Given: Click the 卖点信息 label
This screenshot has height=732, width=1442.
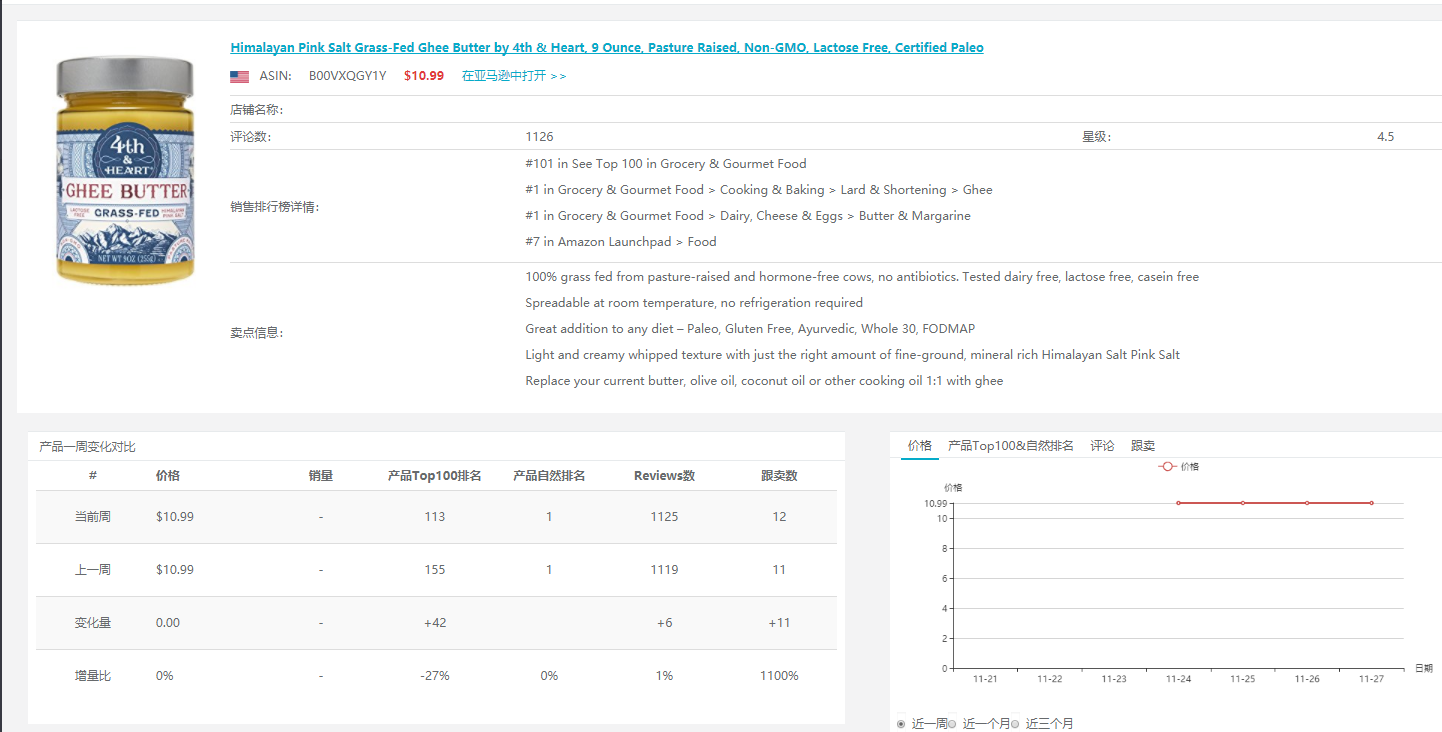Looking at the screenshot, I should 257,333.
